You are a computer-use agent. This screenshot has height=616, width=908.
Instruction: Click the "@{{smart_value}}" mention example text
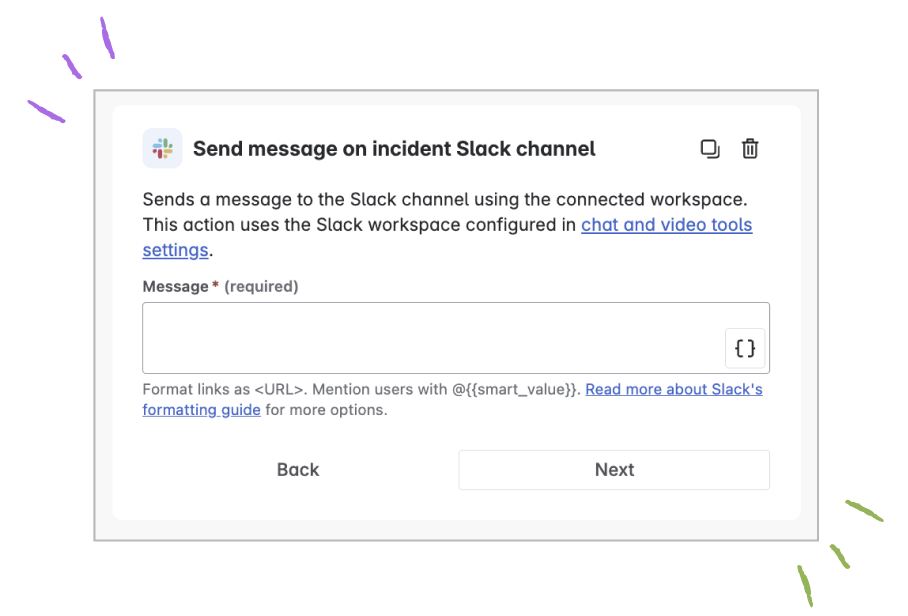514,389
